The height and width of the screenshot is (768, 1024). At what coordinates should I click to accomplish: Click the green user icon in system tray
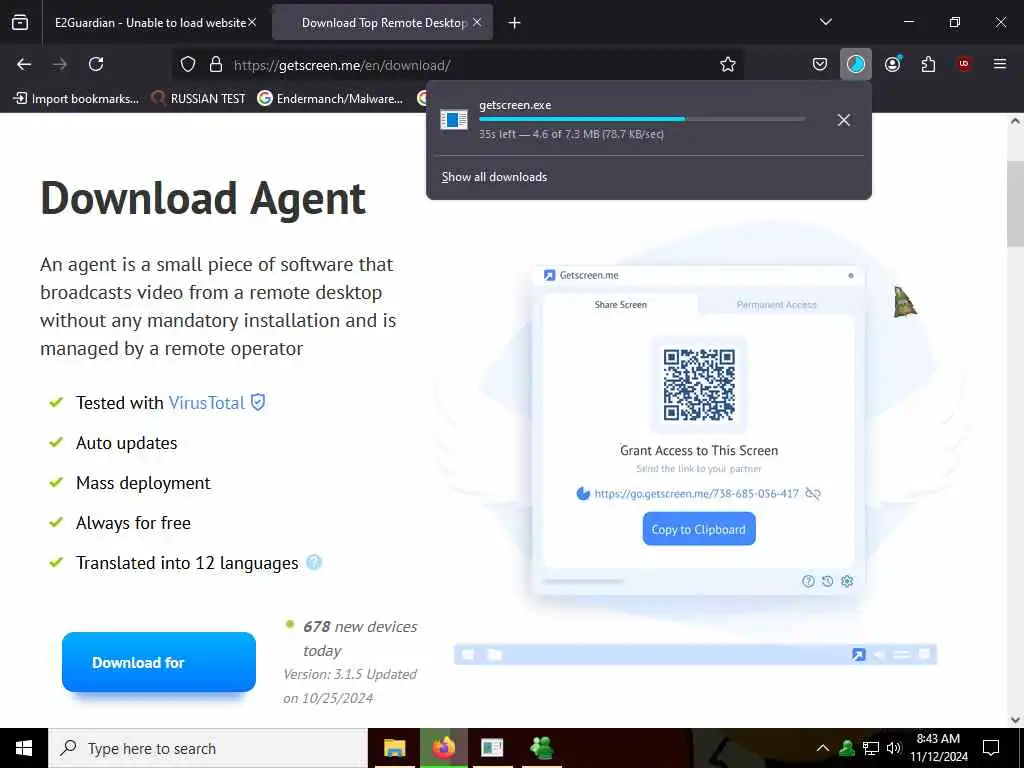[847, 748]
